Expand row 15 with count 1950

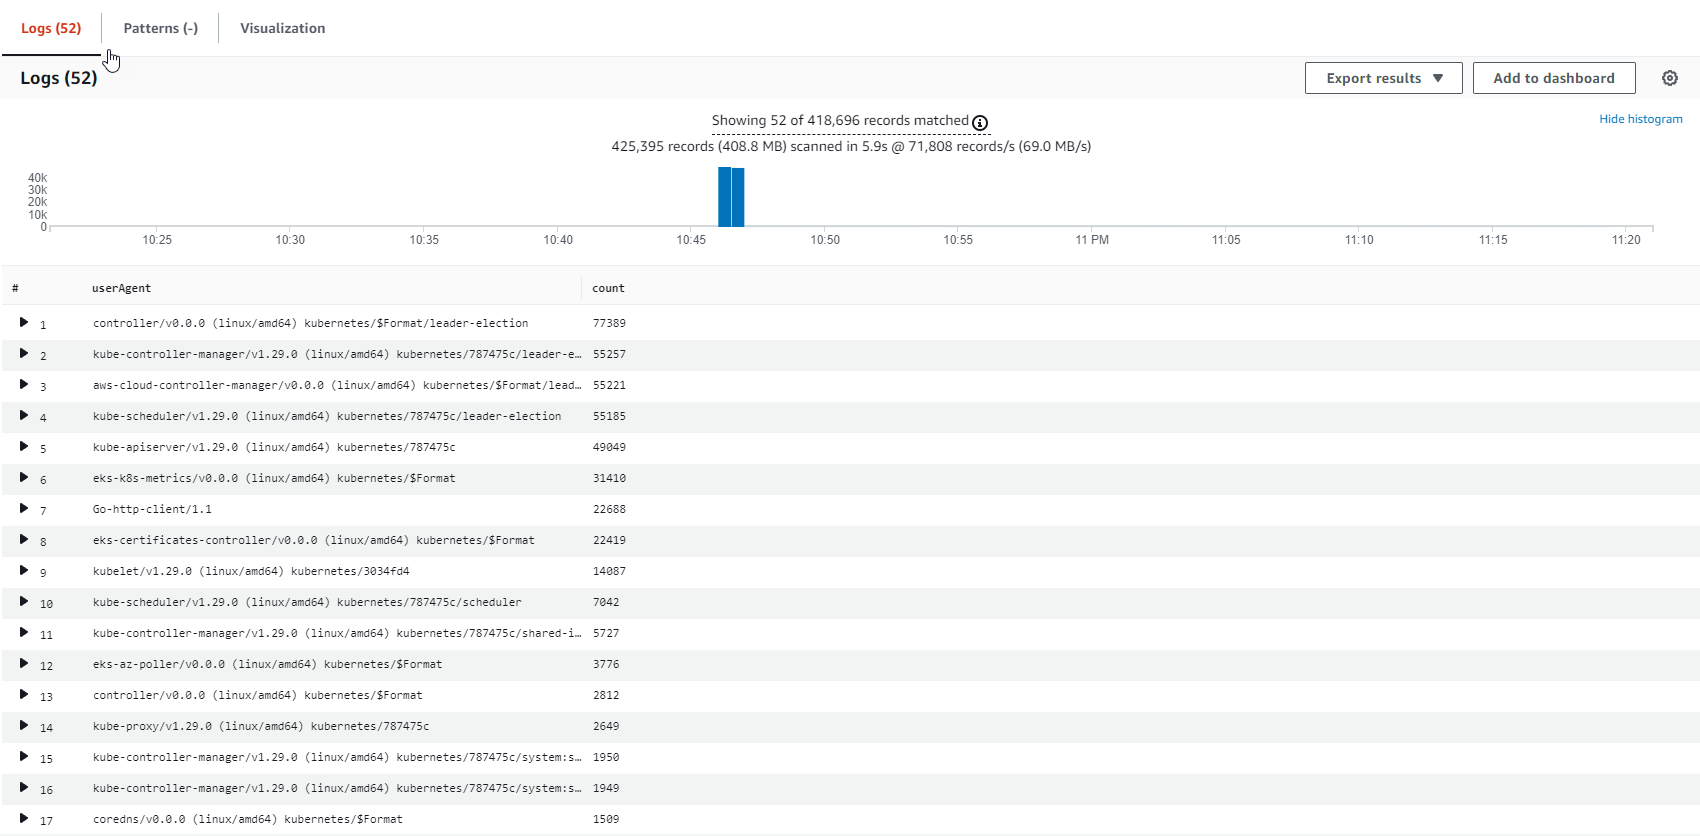click(x=24, y=756)
